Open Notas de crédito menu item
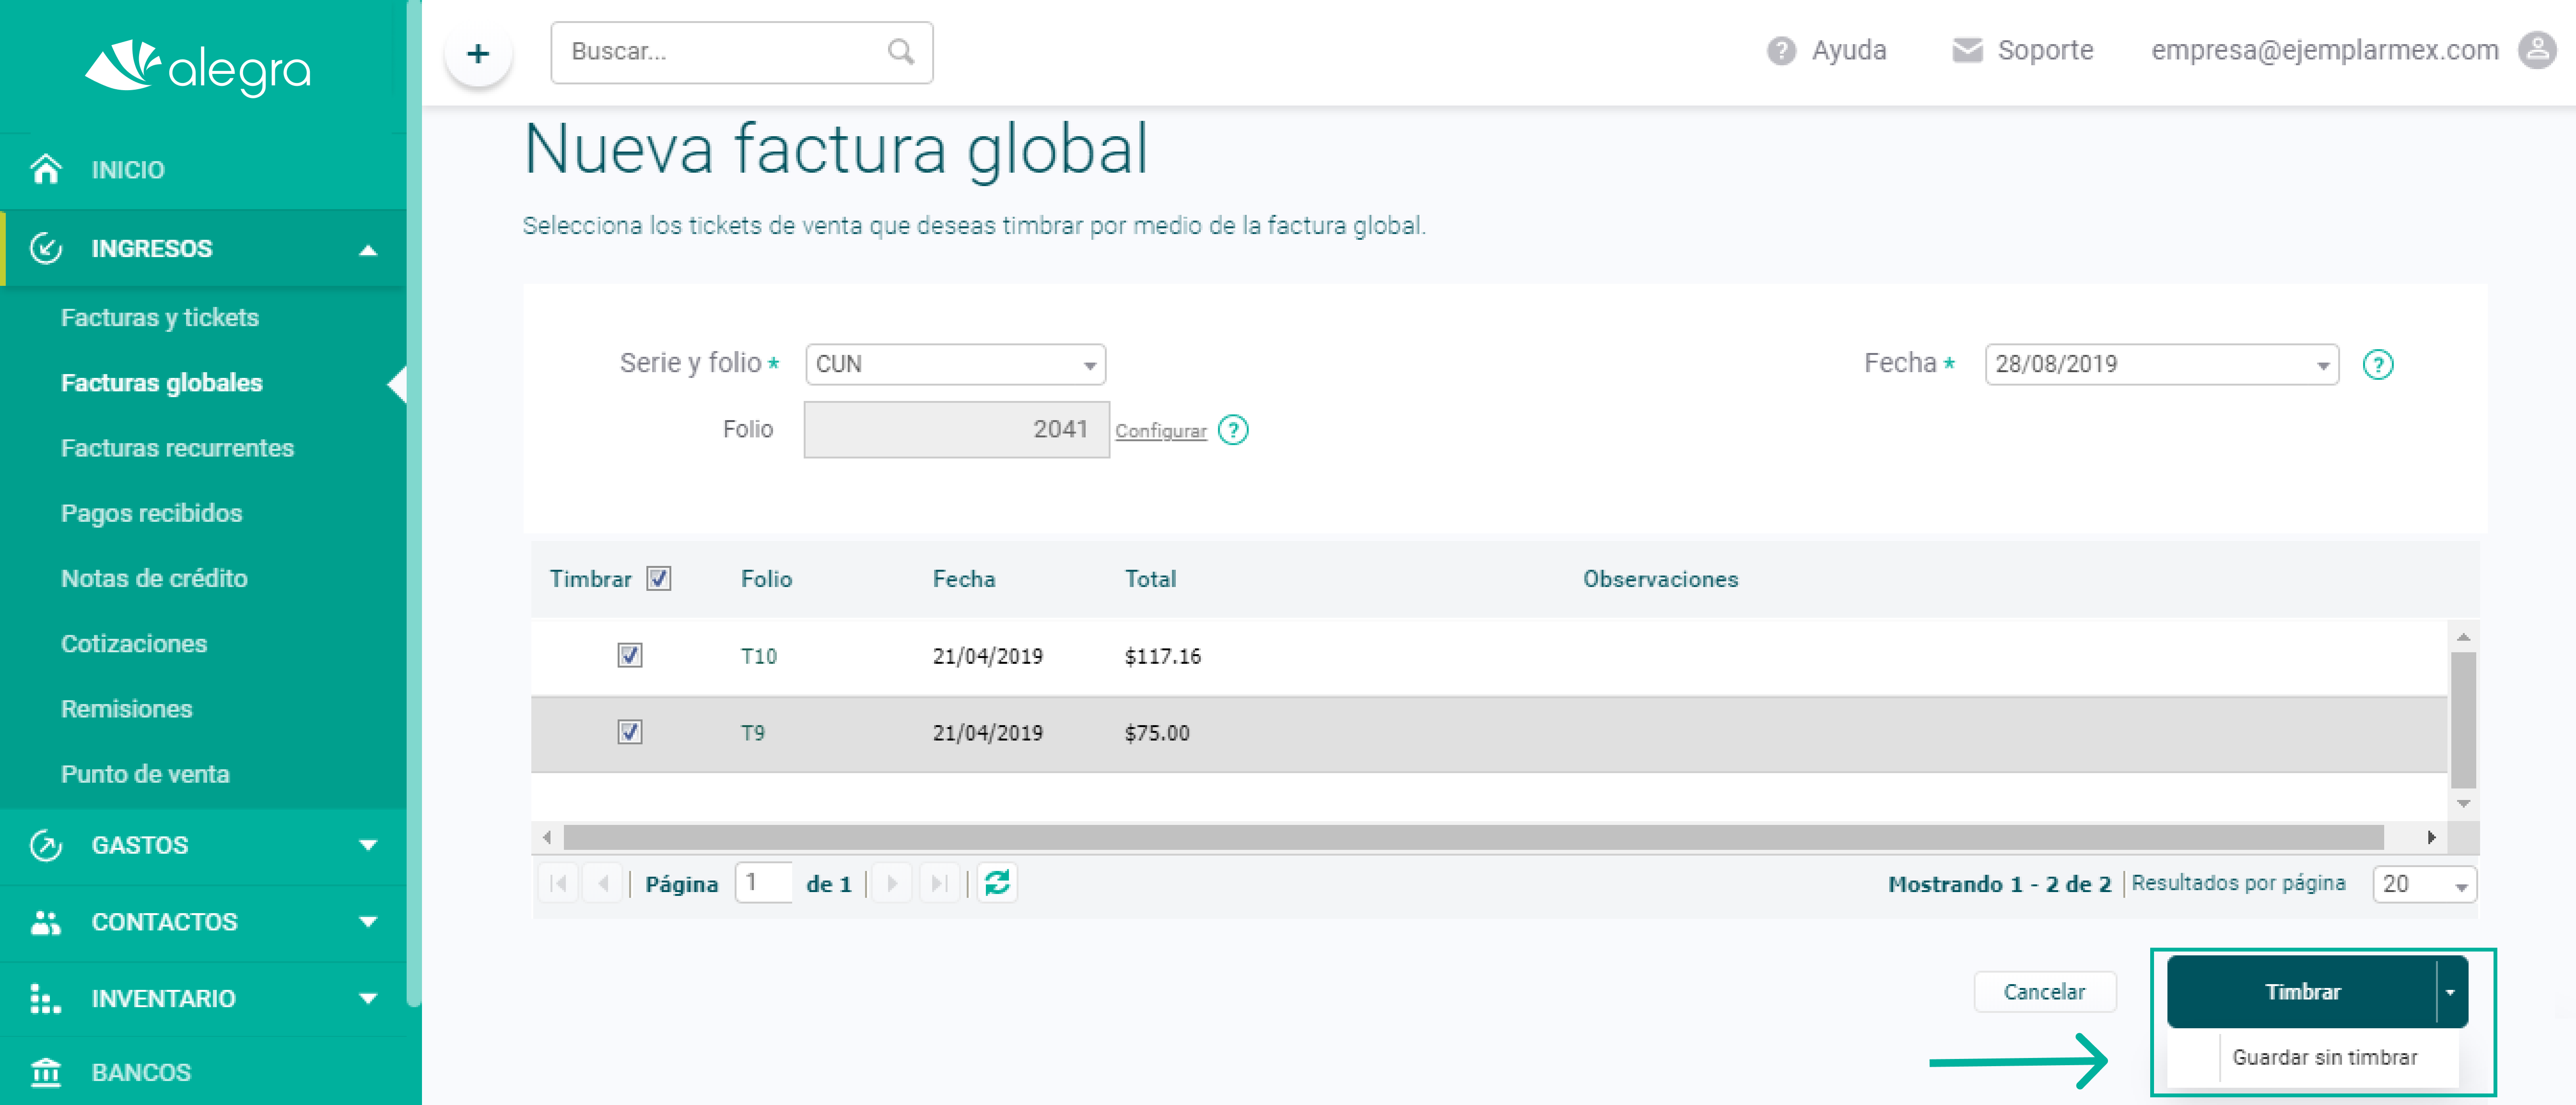2576x1105 pixels. click(x=154, y=578)
